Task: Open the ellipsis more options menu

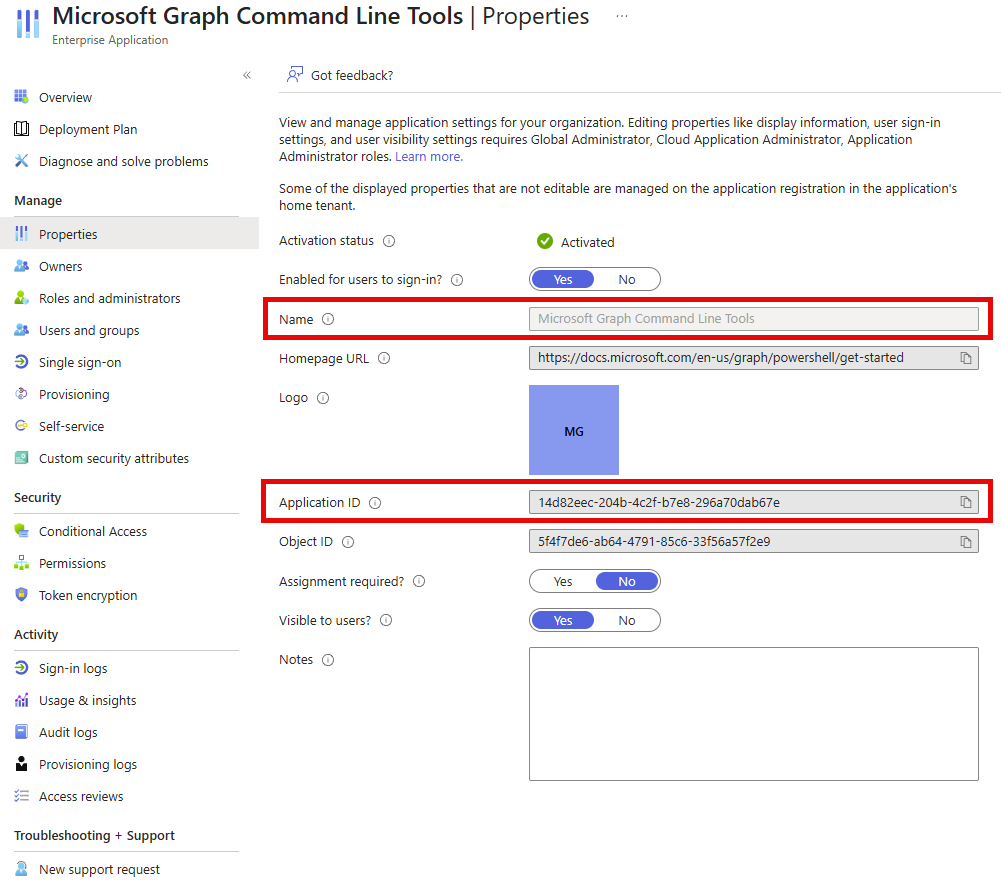Action: coord(622,17)
